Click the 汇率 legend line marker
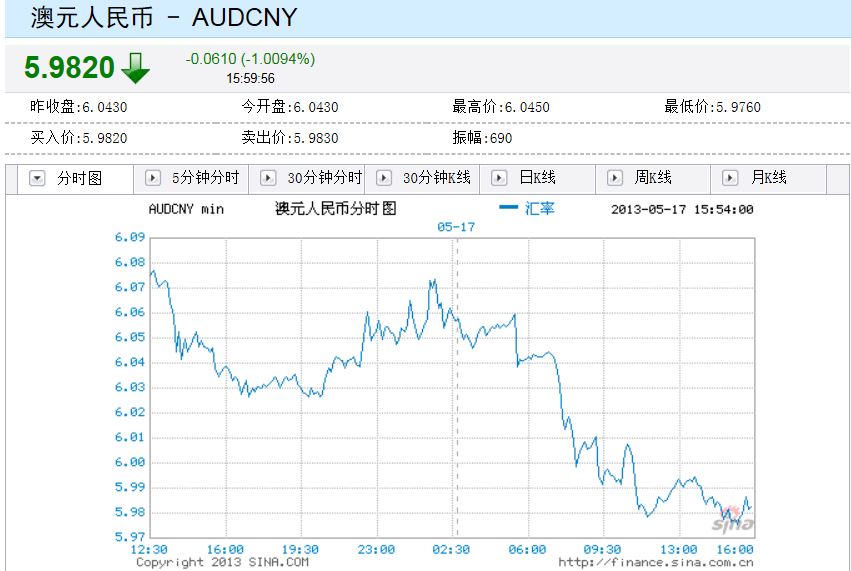 pyautogui.click(x=509, y=207)
